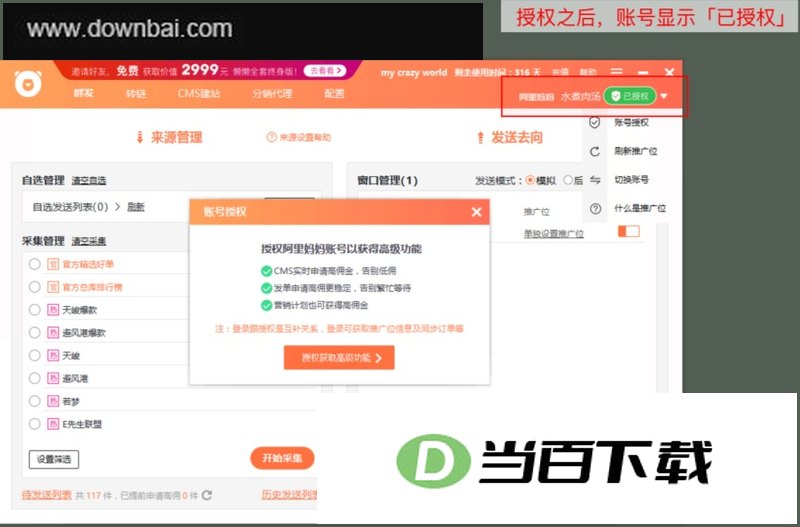Choose 刷新推广位 from the account menu
This screenshot has width=800, height=527.
click(x=636, y=152)
